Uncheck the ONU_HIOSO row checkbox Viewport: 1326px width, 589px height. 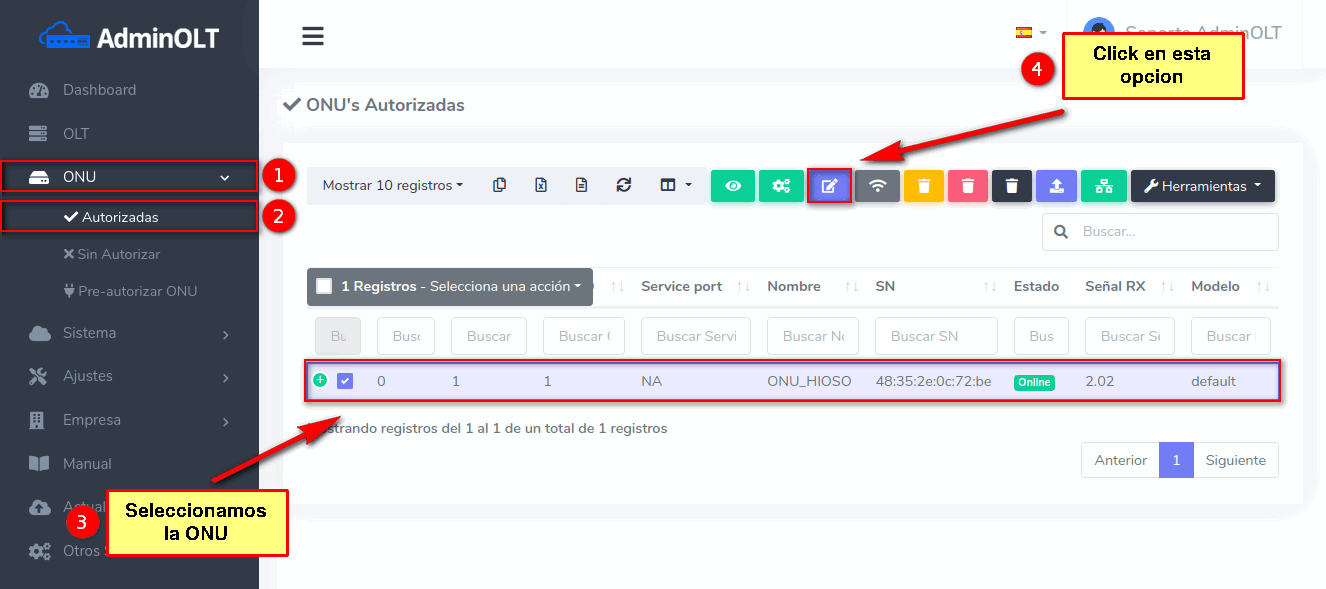(345, 381)
